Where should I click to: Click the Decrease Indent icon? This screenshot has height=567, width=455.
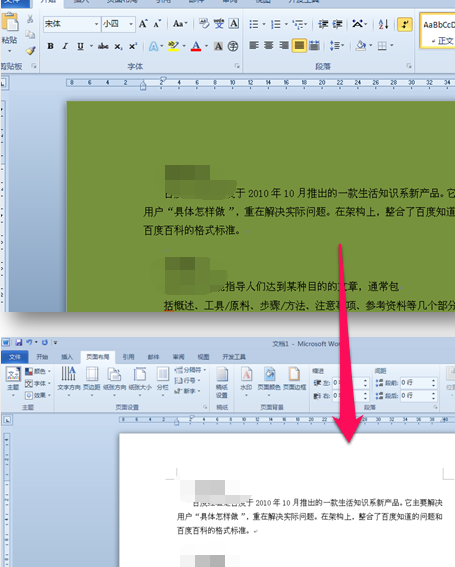click(x=323, y=24)
